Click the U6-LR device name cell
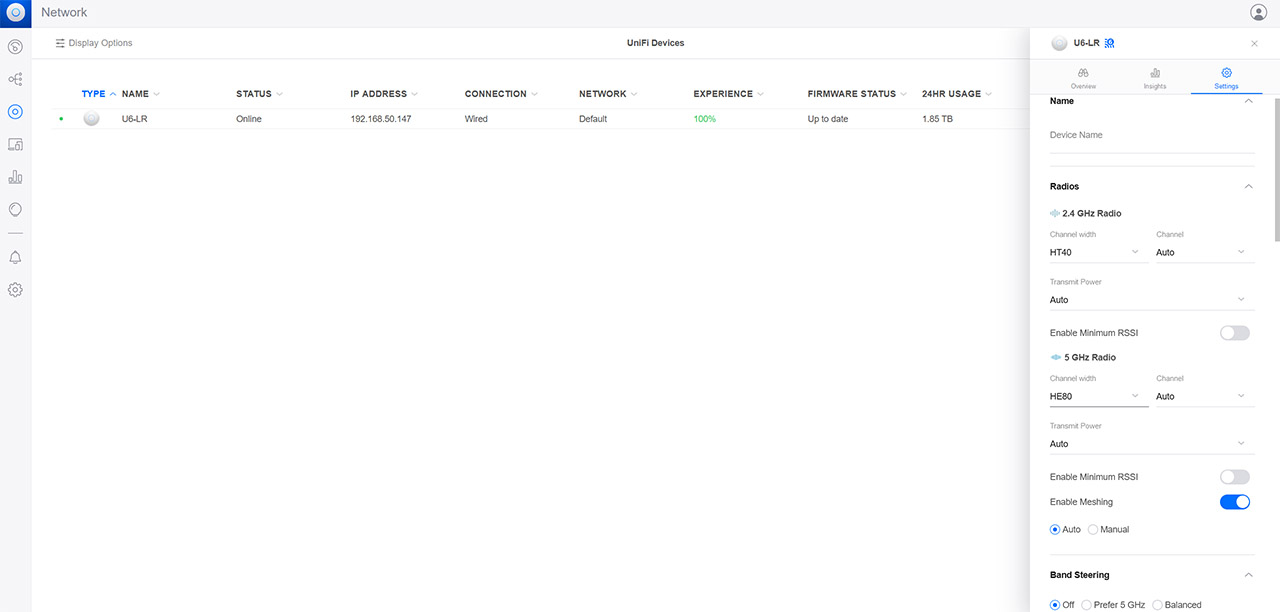The width and height of the screenshot is (1280, 612). point(135,119)
